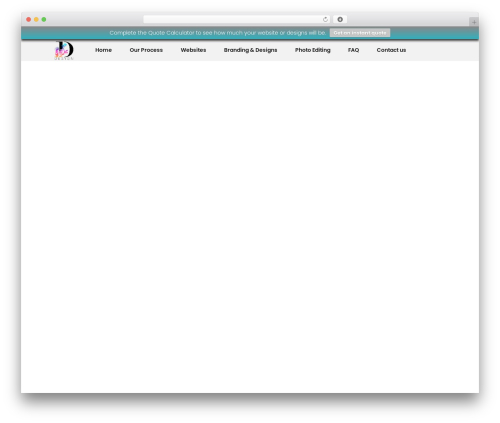Click the round extension icon beside address bar
Screen dimensions: 500x423
coord(340,19)
